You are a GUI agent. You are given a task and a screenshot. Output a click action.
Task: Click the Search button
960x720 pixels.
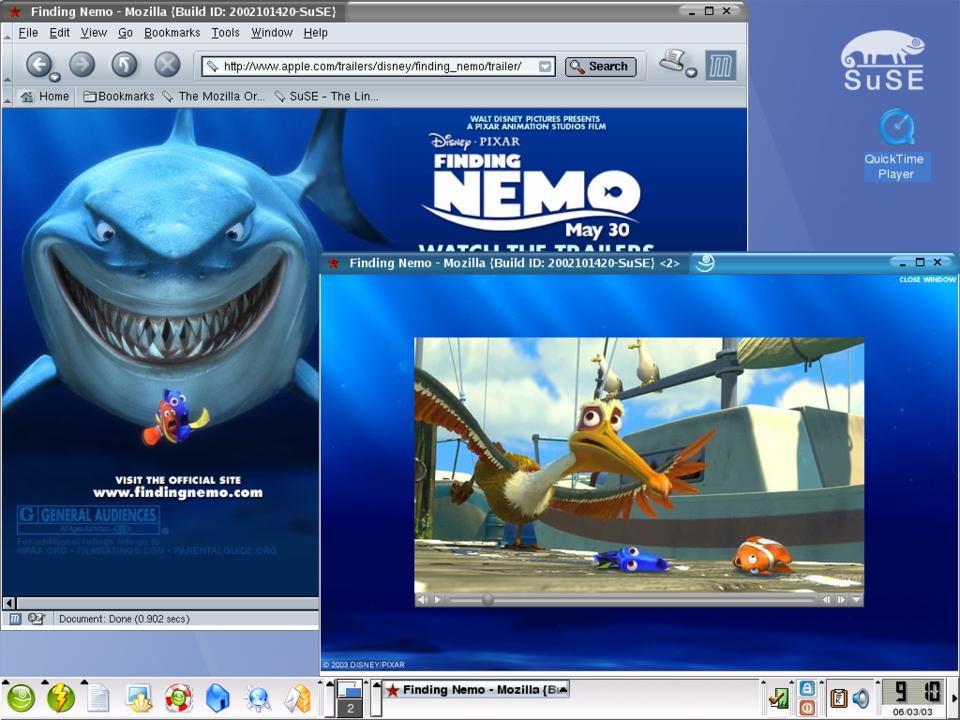(601, 67)
